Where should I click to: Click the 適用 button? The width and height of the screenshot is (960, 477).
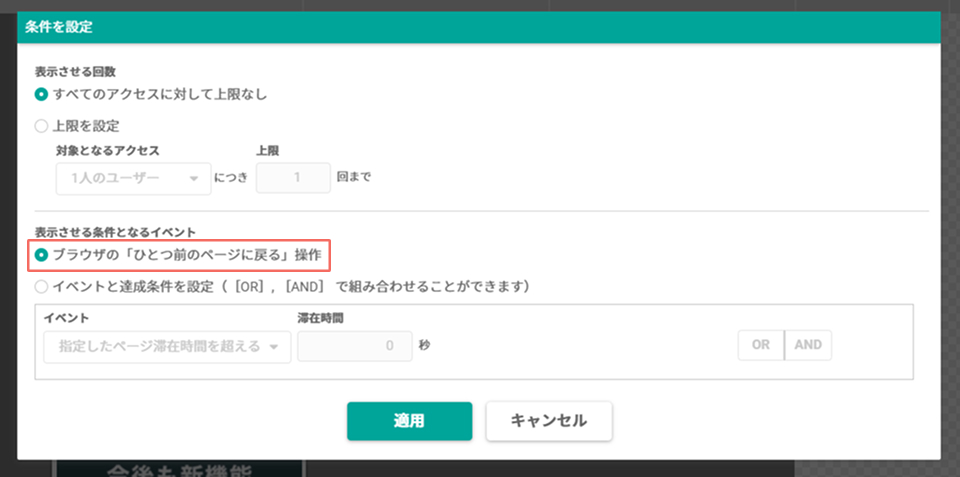click(410, 421)
